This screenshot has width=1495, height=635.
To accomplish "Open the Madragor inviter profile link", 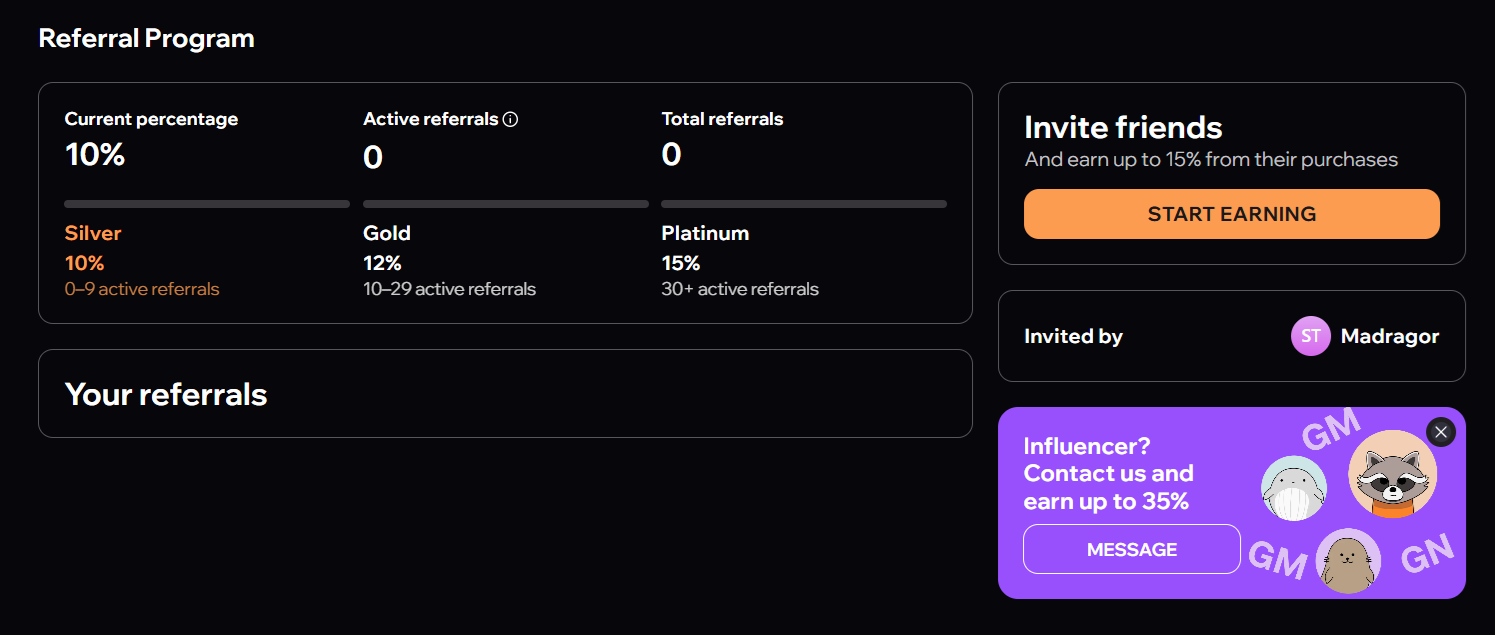I will [x=1389, y=337].
